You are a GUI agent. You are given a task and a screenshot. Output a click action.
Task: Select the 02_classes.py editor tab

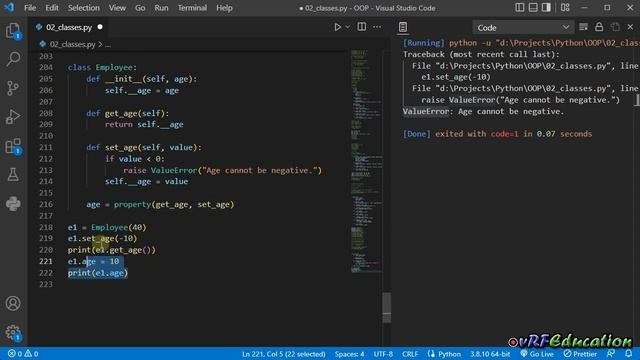click(69, 27)
